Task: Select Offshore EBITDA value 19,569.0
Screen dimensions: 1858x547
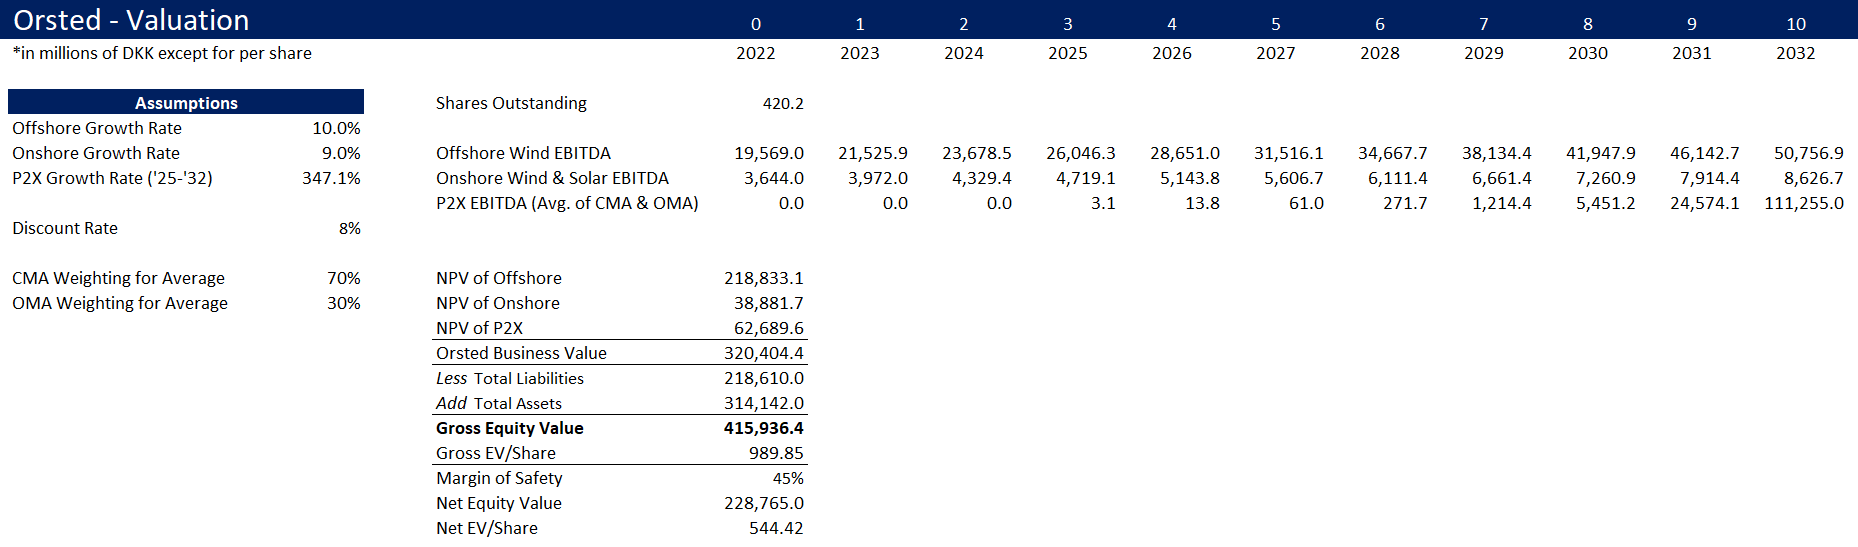Action: (x=769, y=153)
